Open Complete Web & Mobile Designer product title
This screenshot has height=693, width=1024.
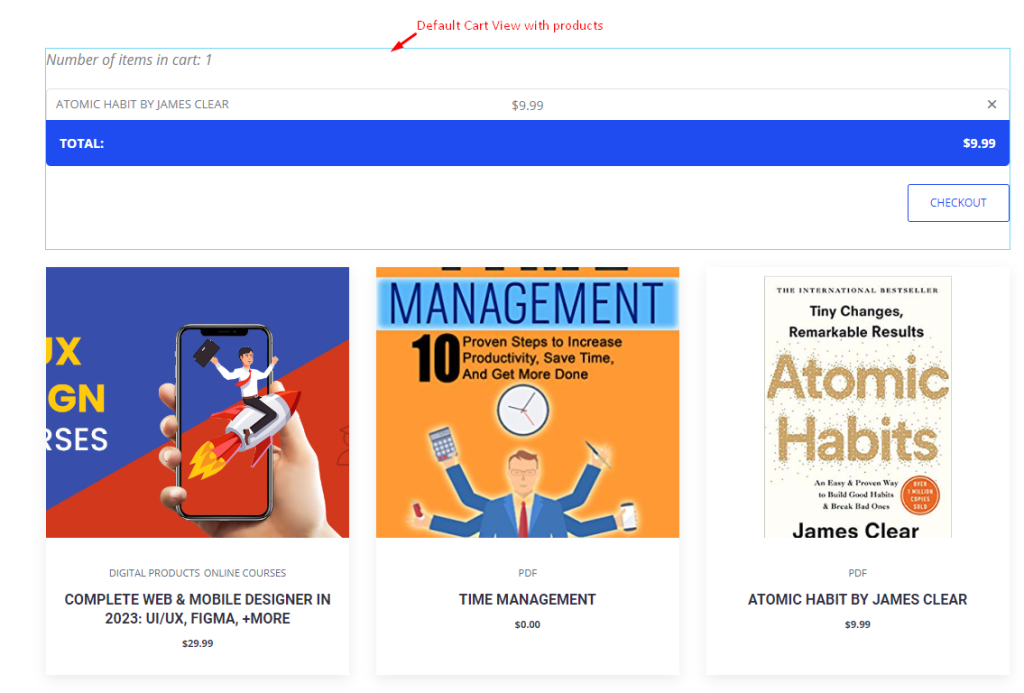coord(197,609)
